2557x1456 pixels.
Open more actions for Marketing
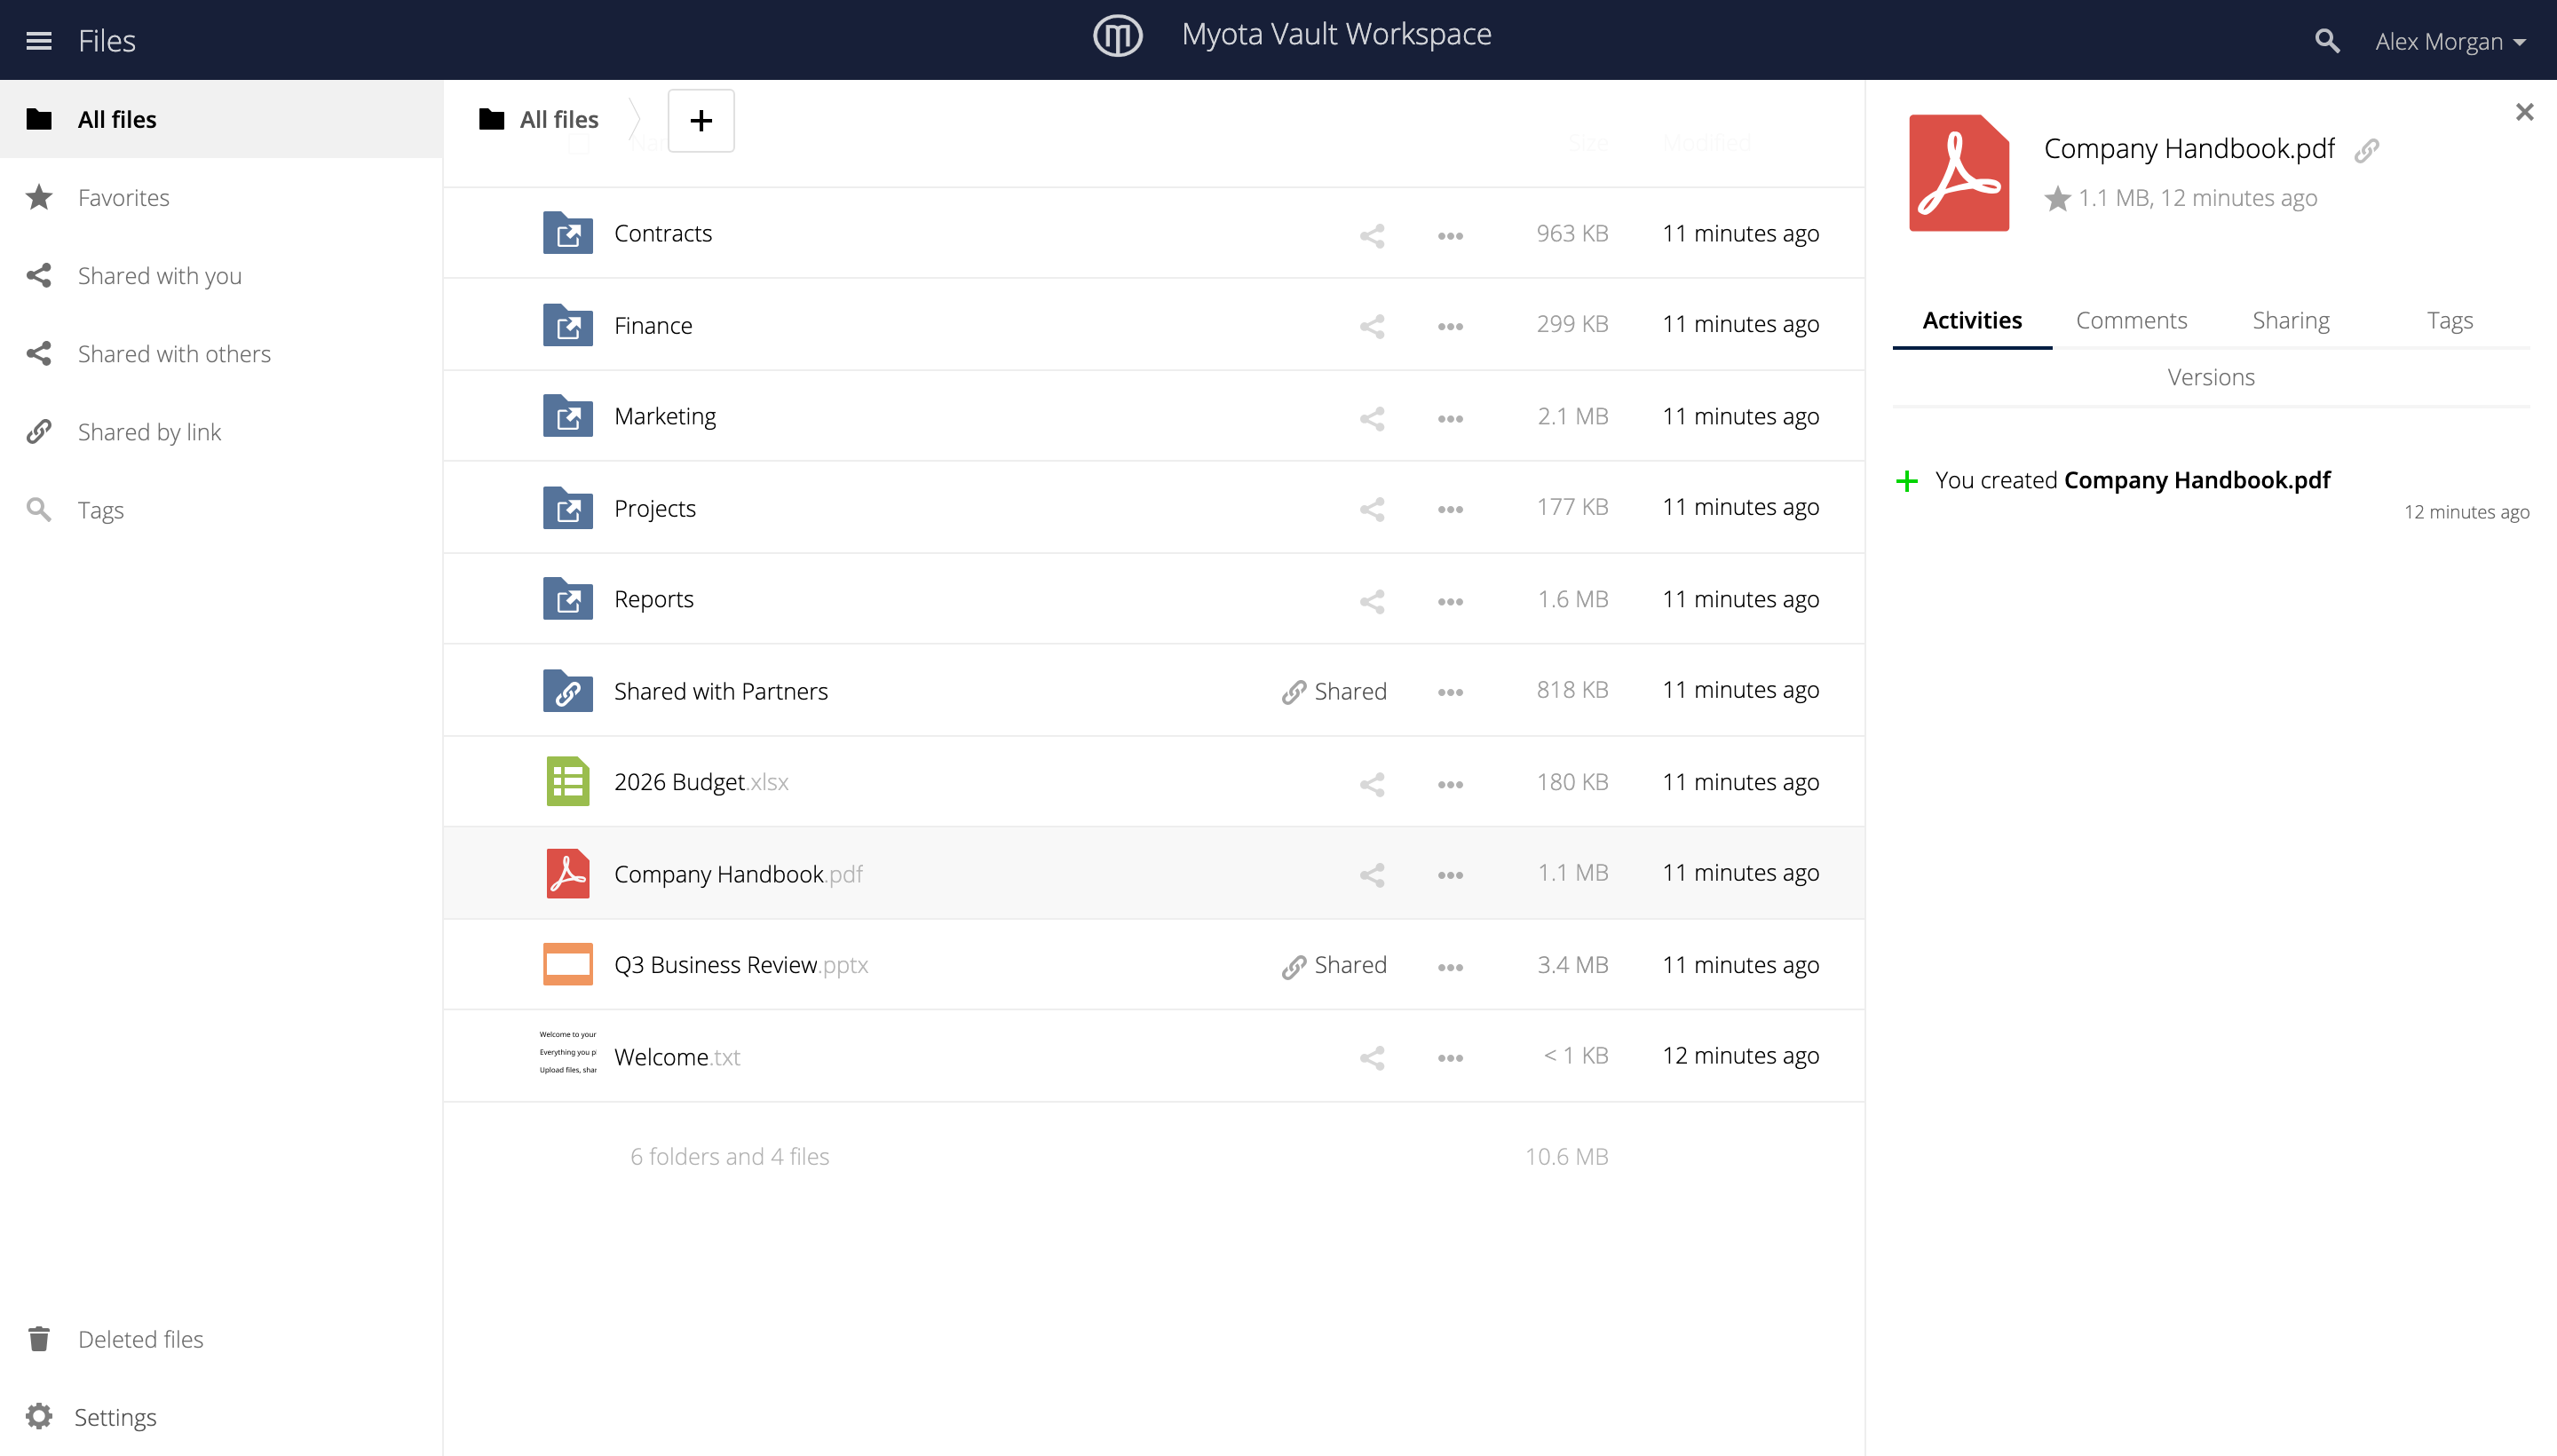[1450, 419]
